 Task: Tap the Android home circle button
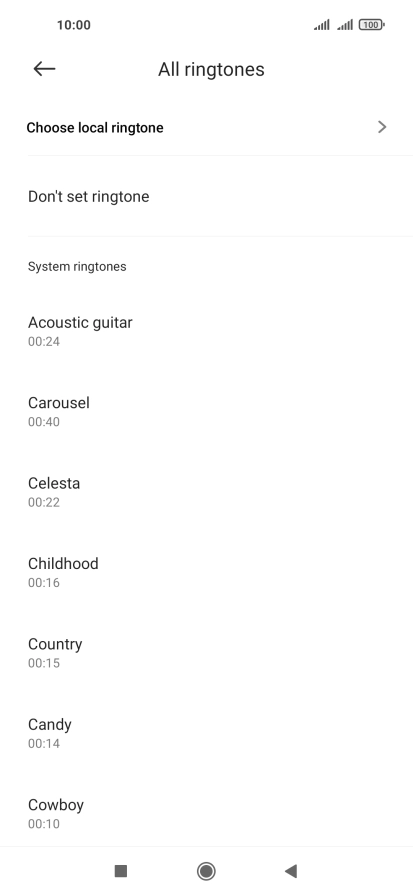click(206, 871)
